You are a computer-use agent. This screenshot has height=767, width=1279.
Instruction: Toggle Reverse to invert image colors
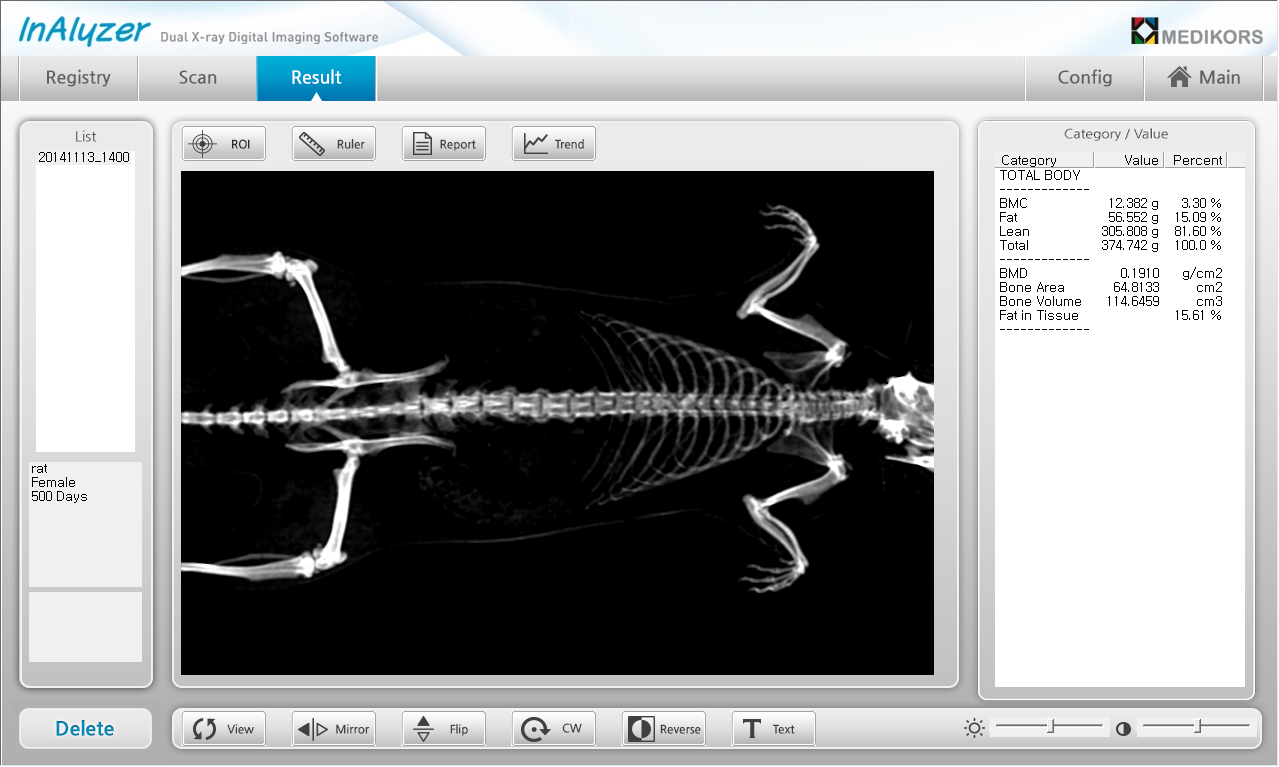click(664, 729)
